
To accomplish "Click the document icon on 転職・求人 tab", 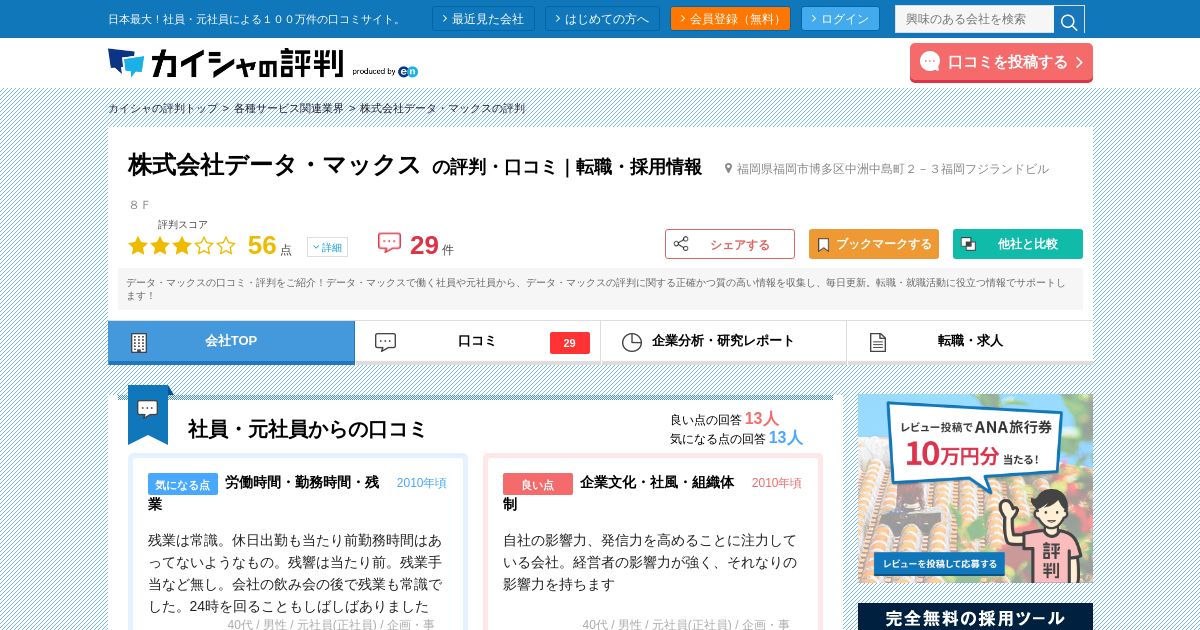I will pyautogui.click(x=878, y=342).
